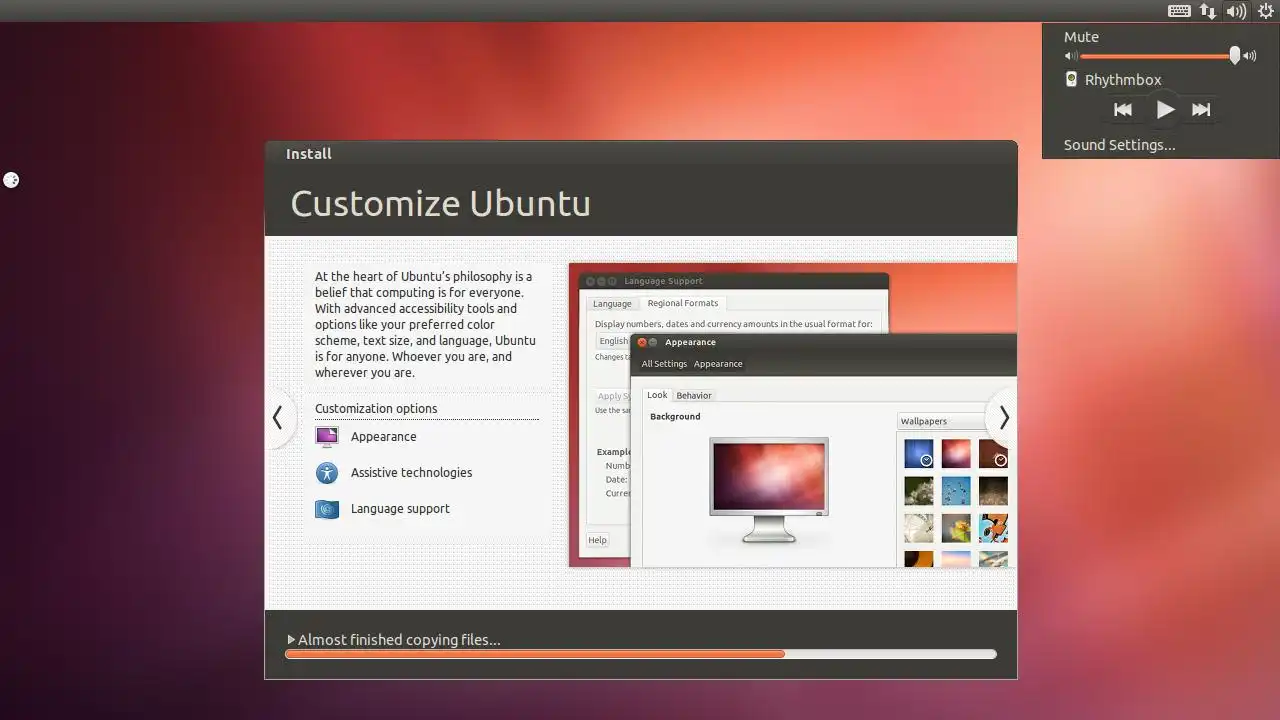1280x720 pixels.
Task: Launch Rhythmbox from the sound menu
Action: pos(1123,80)
